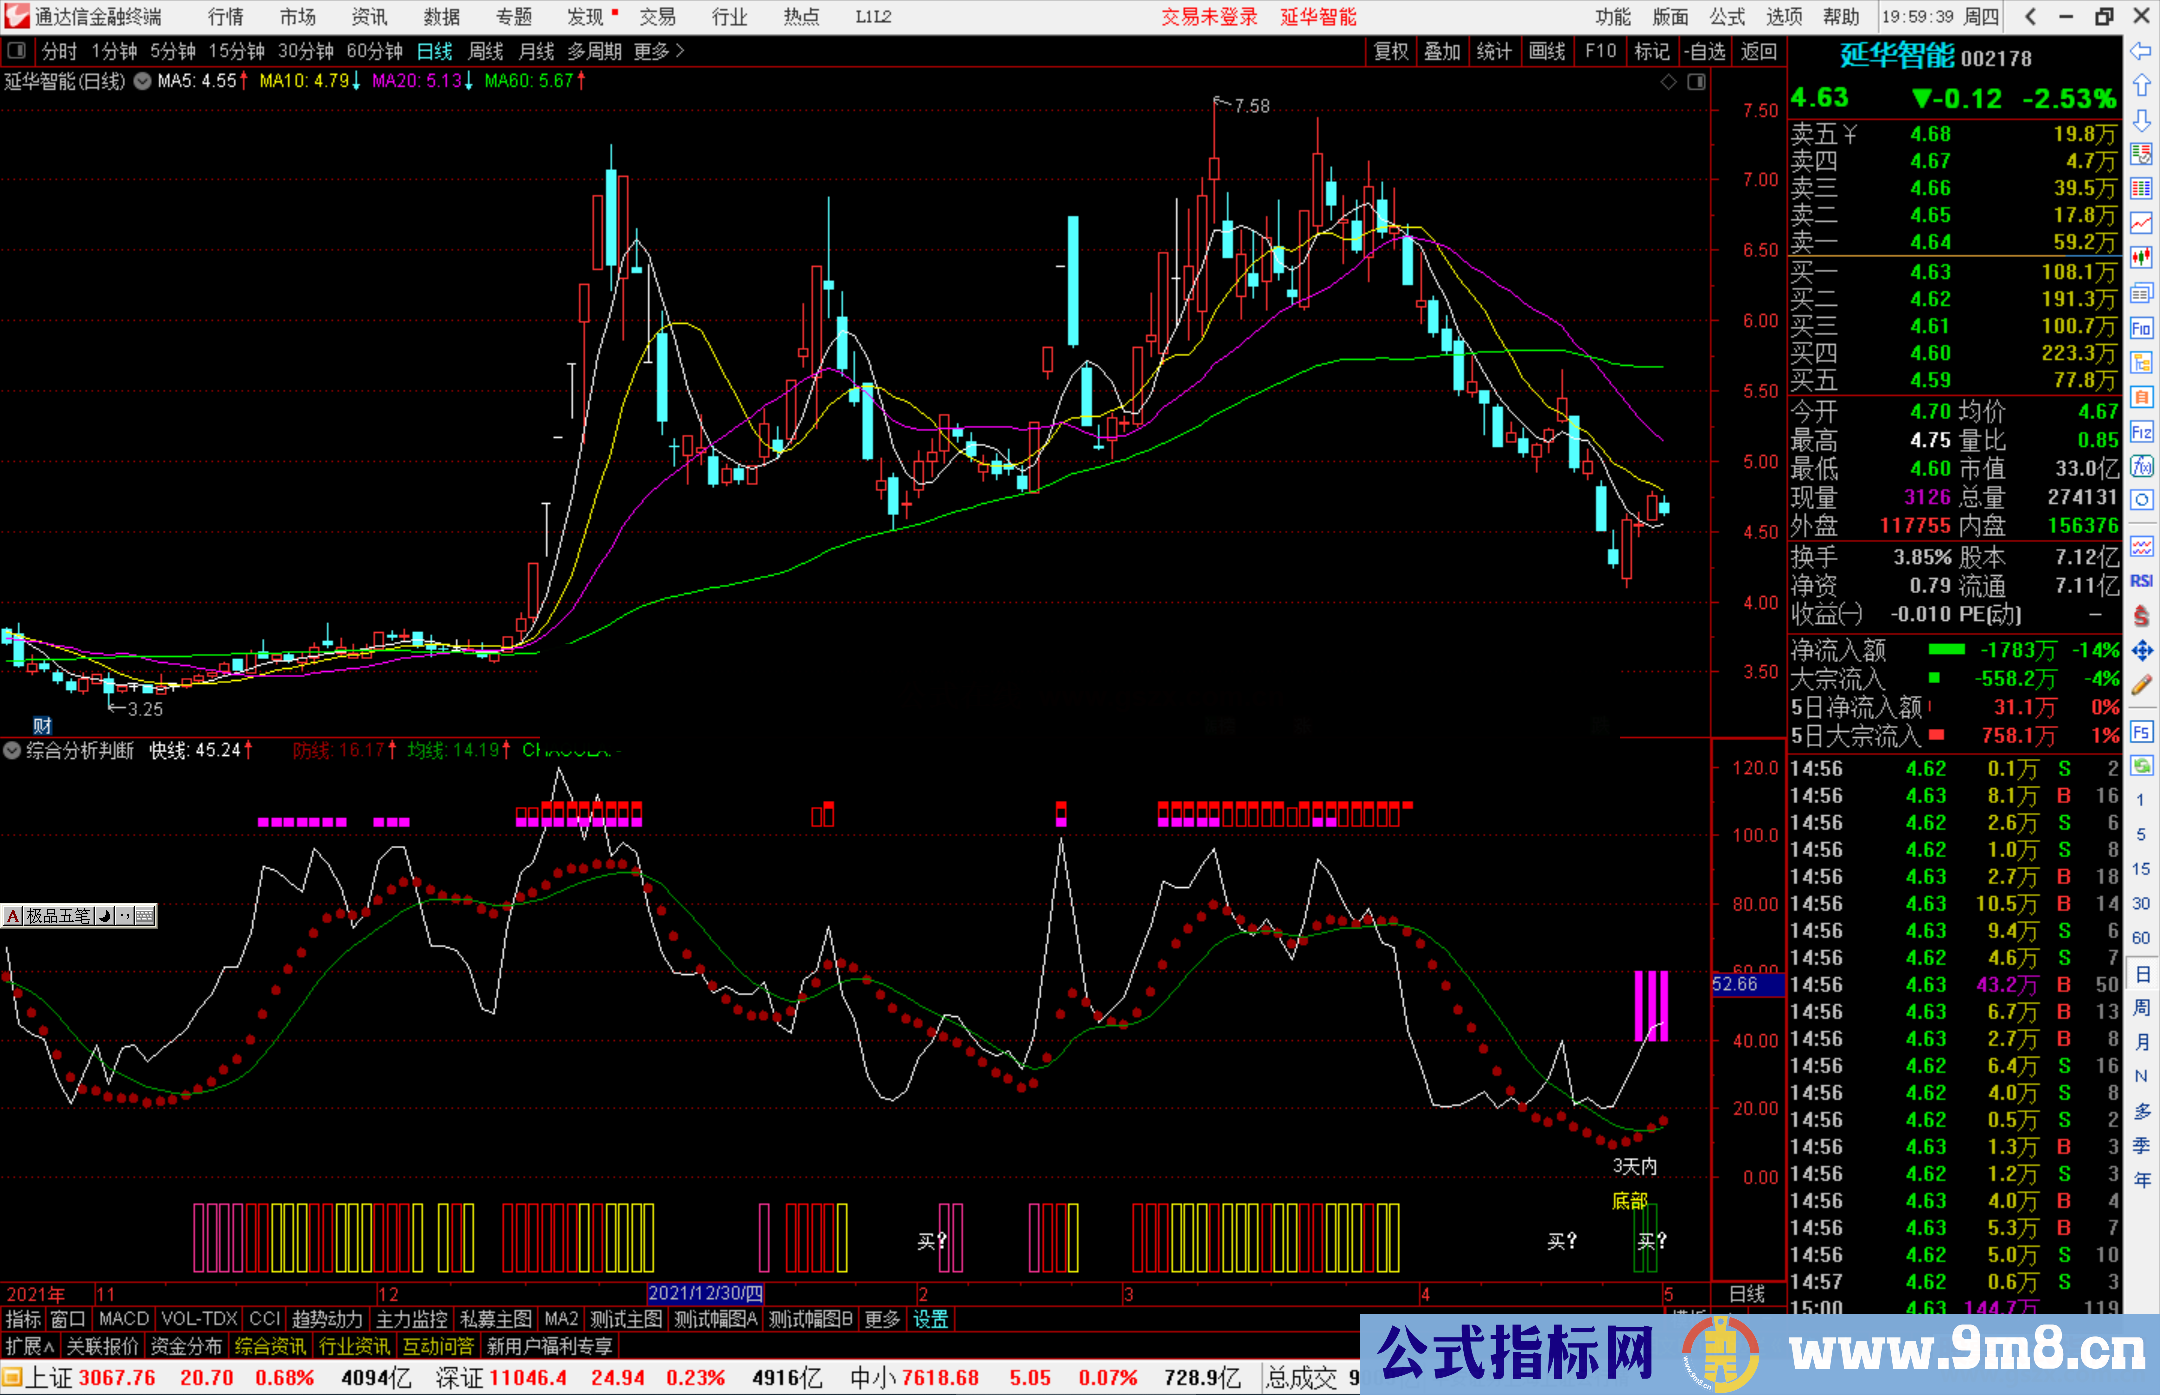Click the F10 sidebar icon
This screenshot has height=1395, width=2160.
2141,328
